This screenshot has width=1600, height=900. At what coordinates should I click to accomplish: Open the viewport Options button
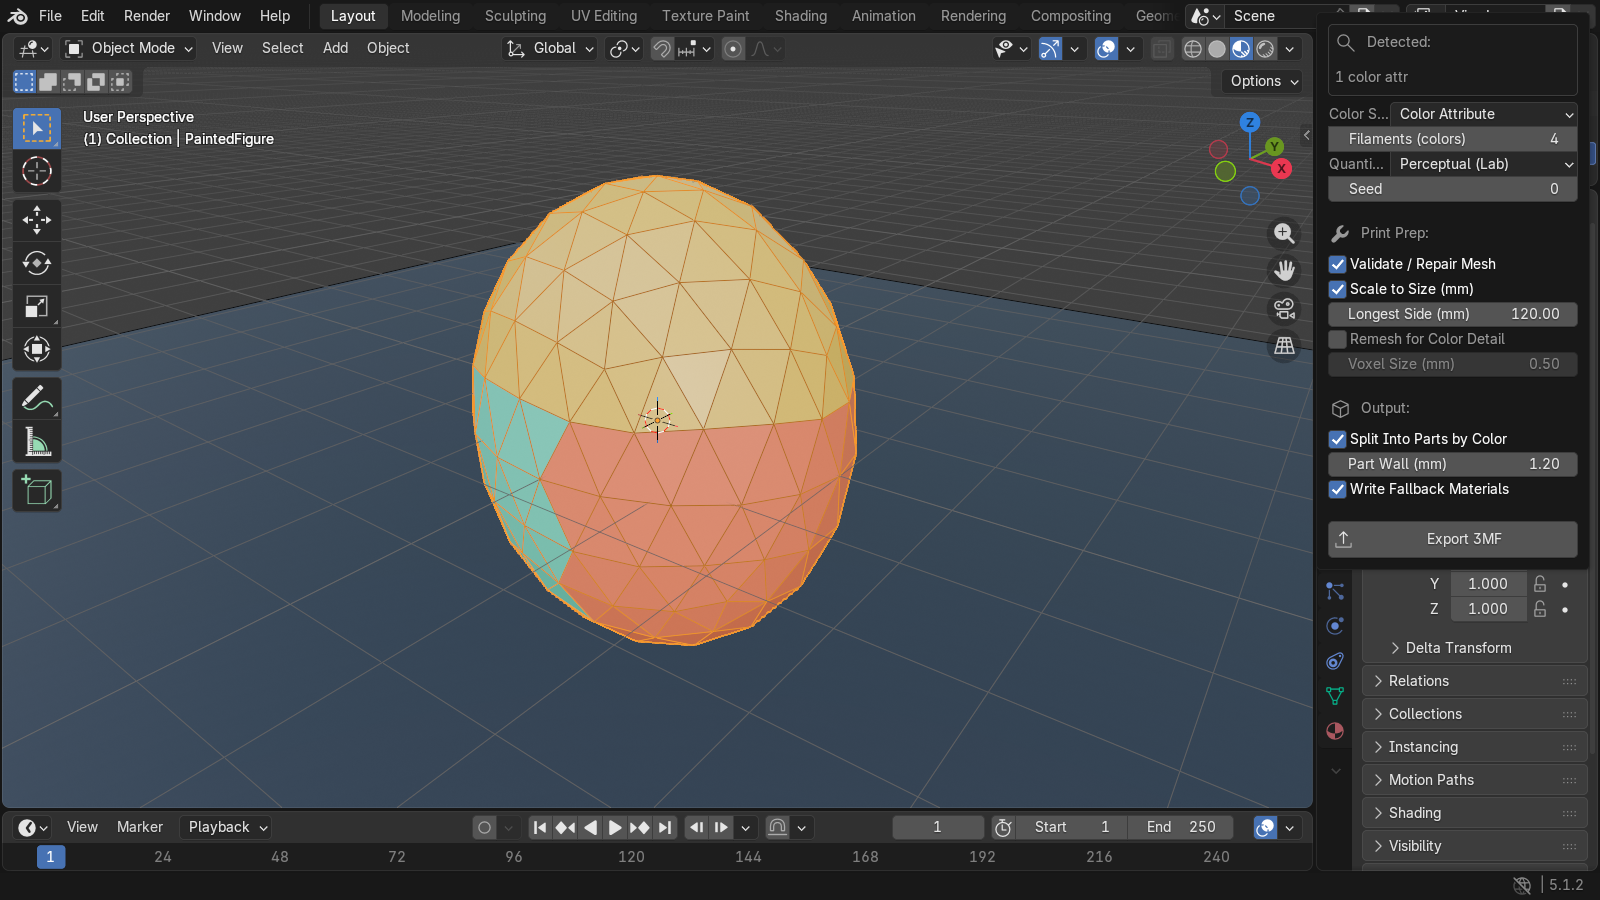pos(1265,81)
